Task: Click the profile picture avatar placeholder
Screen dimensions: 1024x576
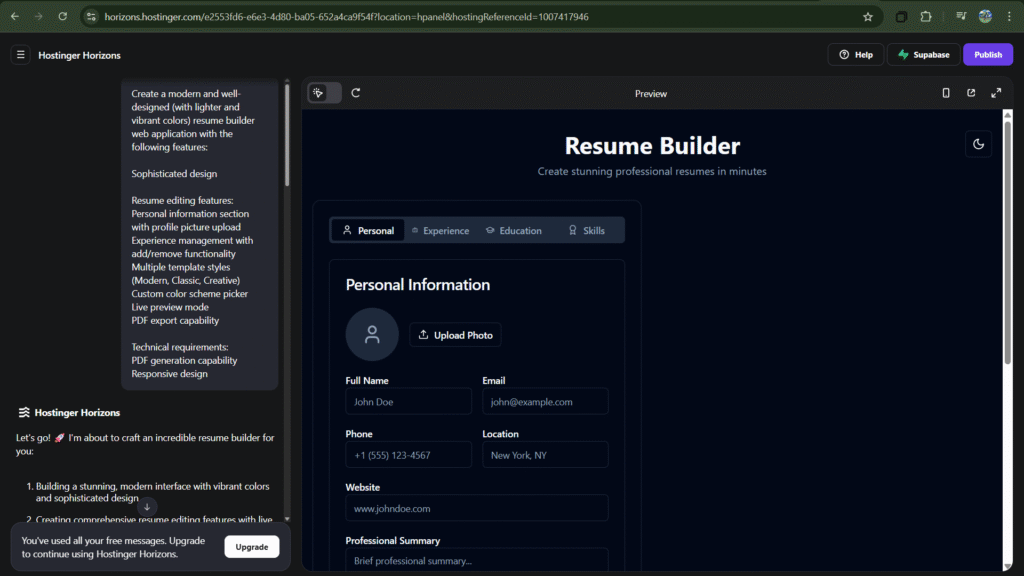Action: click(x=372, y=335)
